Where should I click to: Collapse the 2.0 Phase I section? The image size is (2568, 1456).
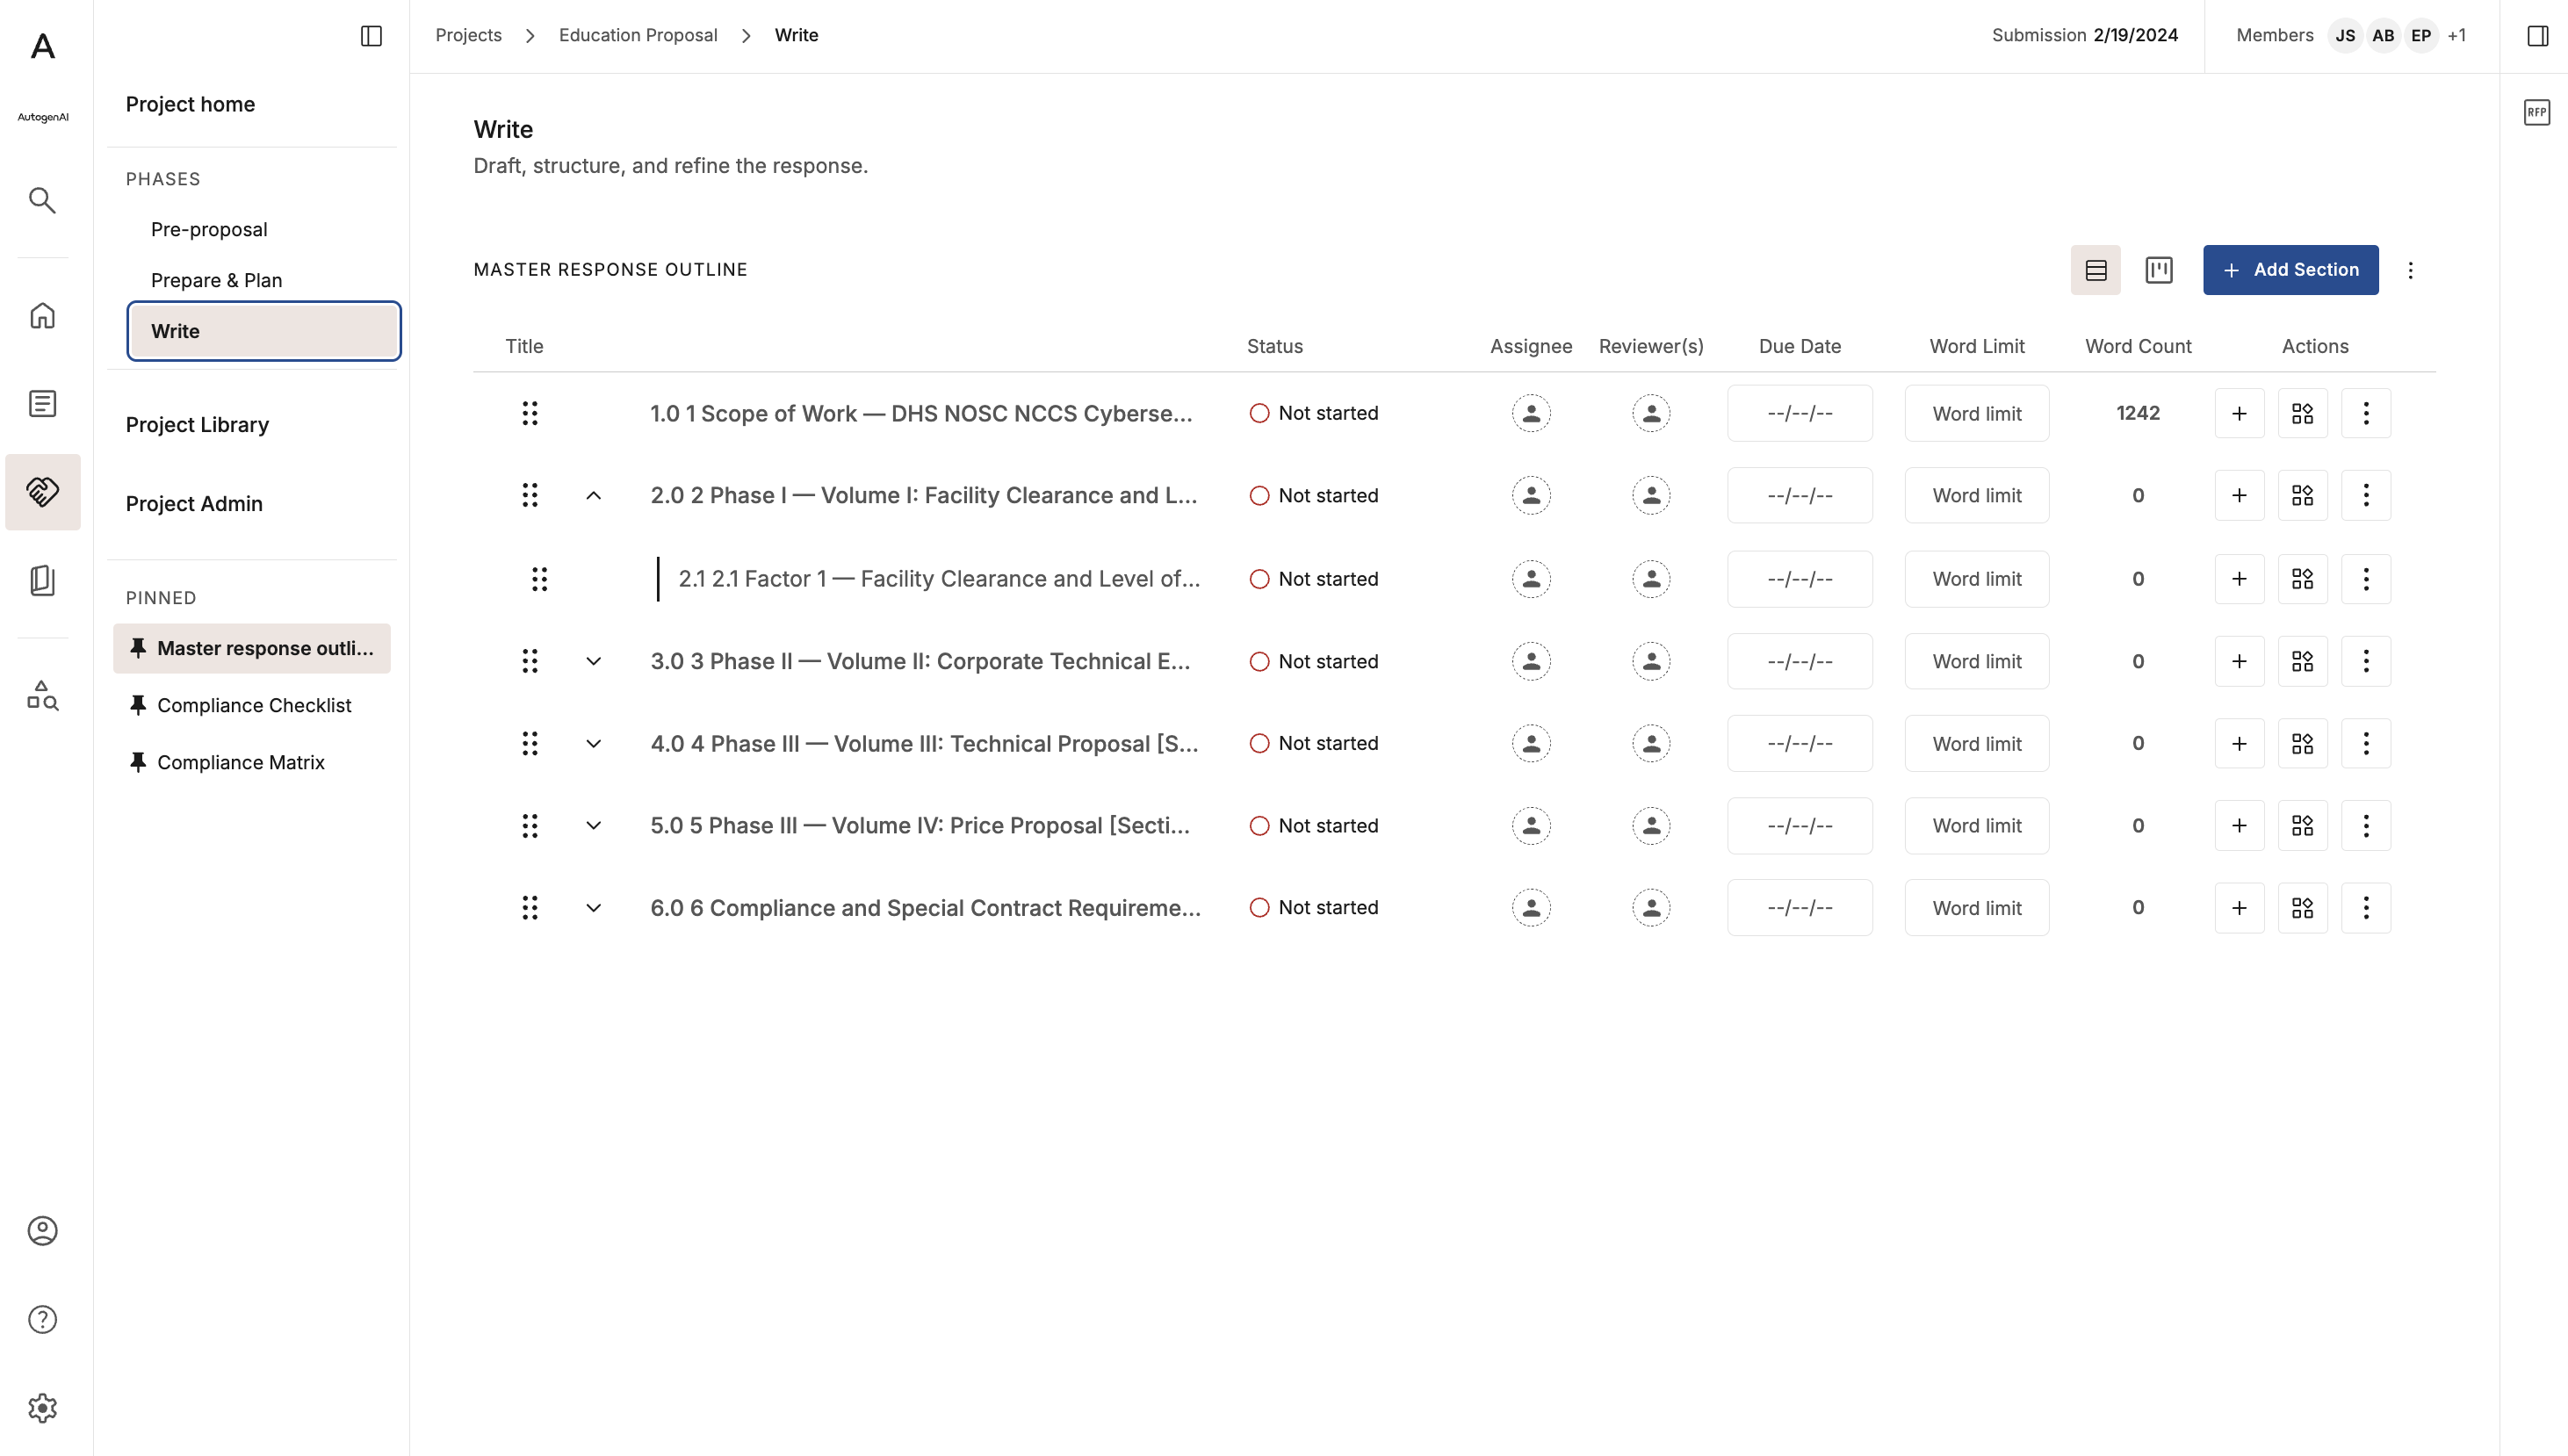coord(594,496)
